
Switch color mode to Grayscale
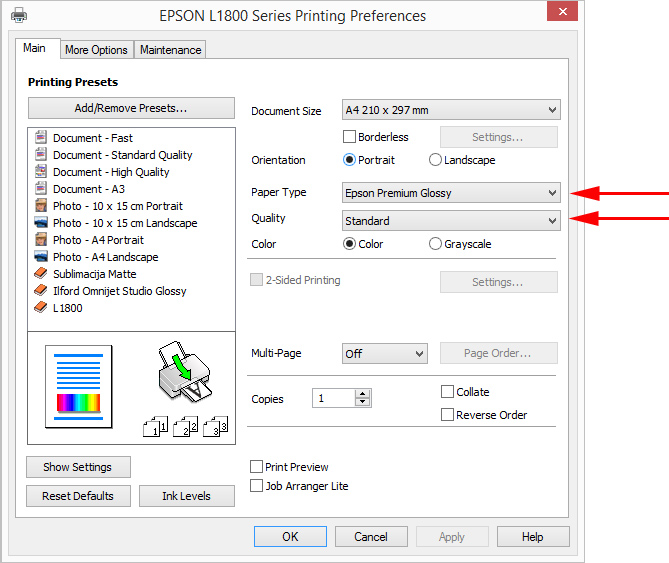click(435, 244)
